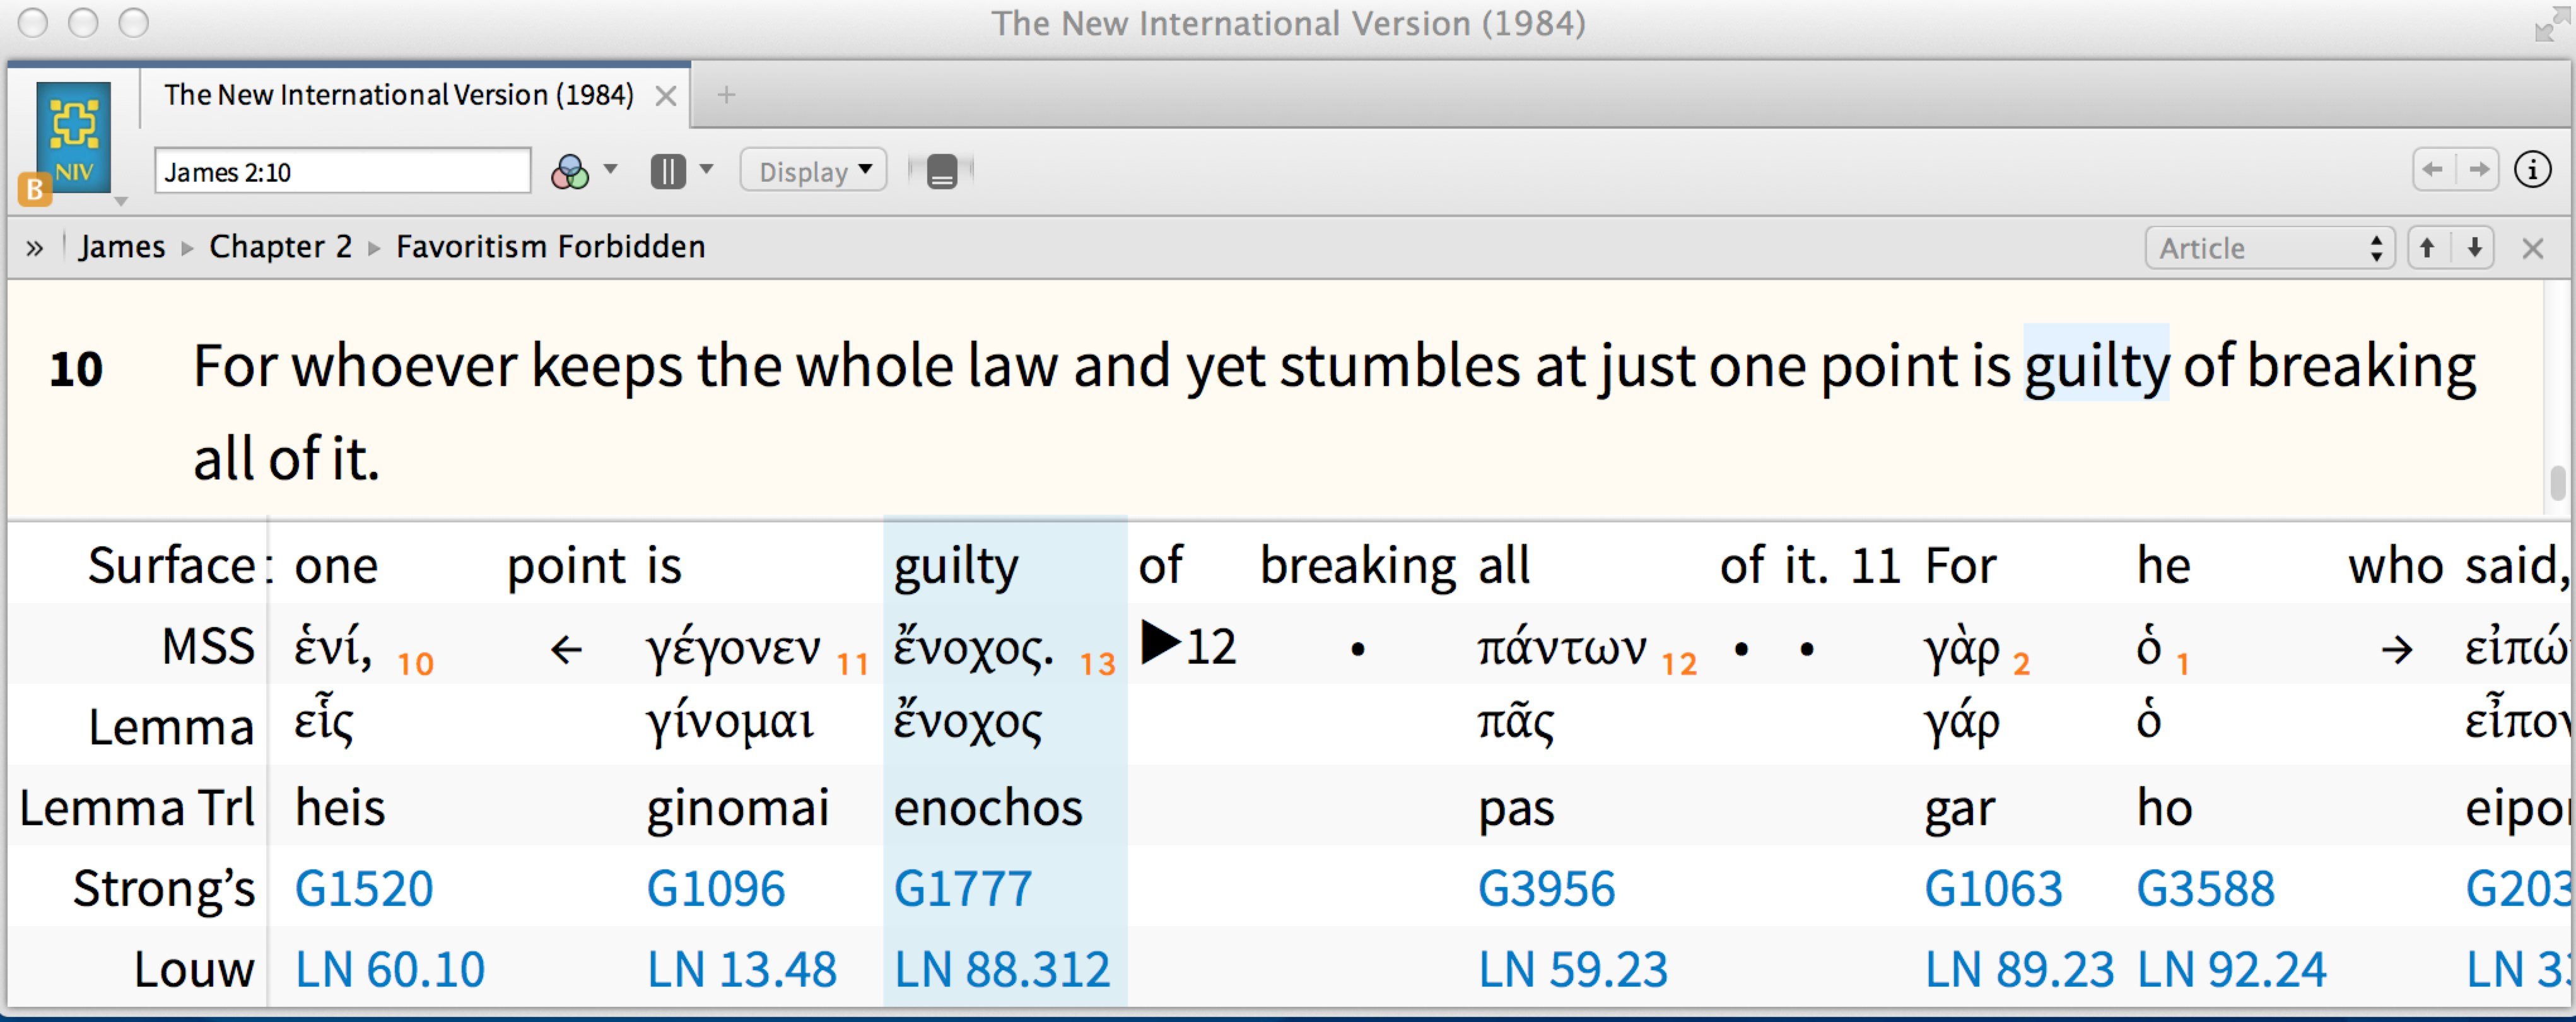Click transliteration enochos

coord(988,807)
